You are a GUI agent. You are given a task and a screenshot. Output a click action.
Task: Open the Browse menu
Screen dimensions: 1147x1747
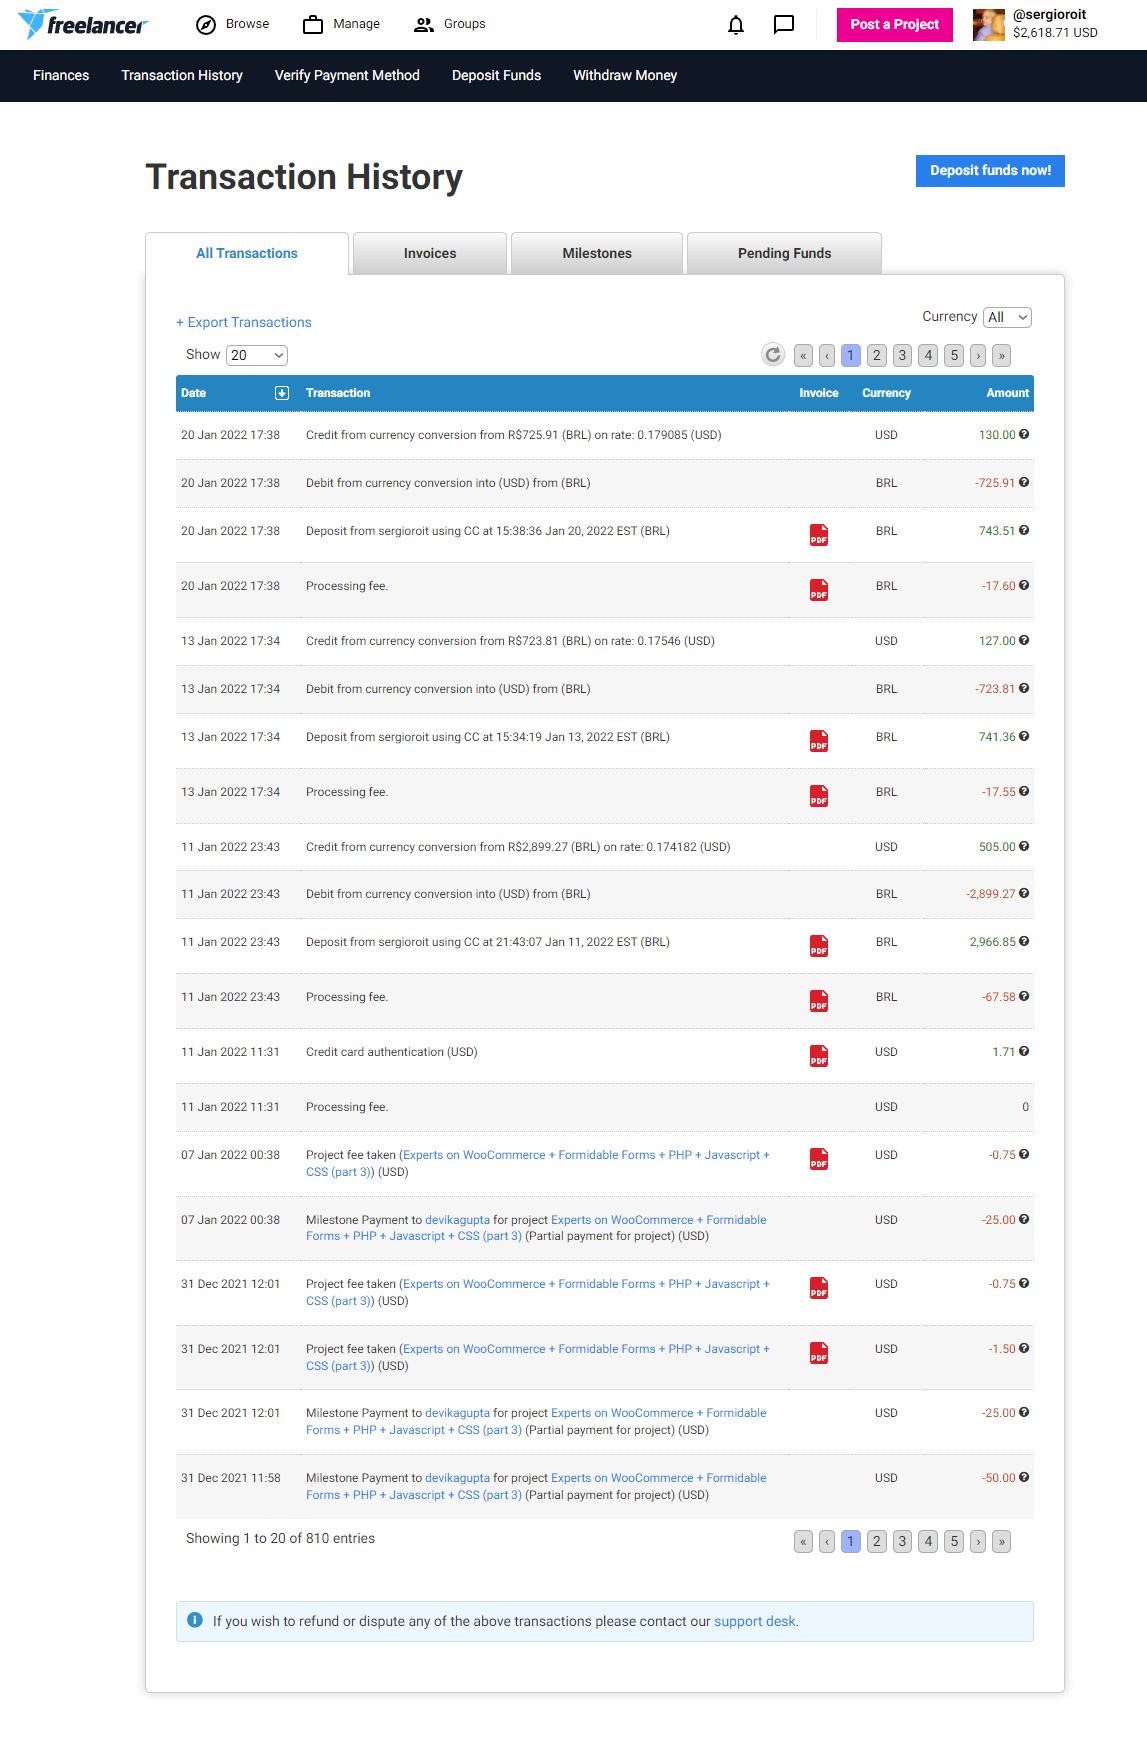[233, 24]
